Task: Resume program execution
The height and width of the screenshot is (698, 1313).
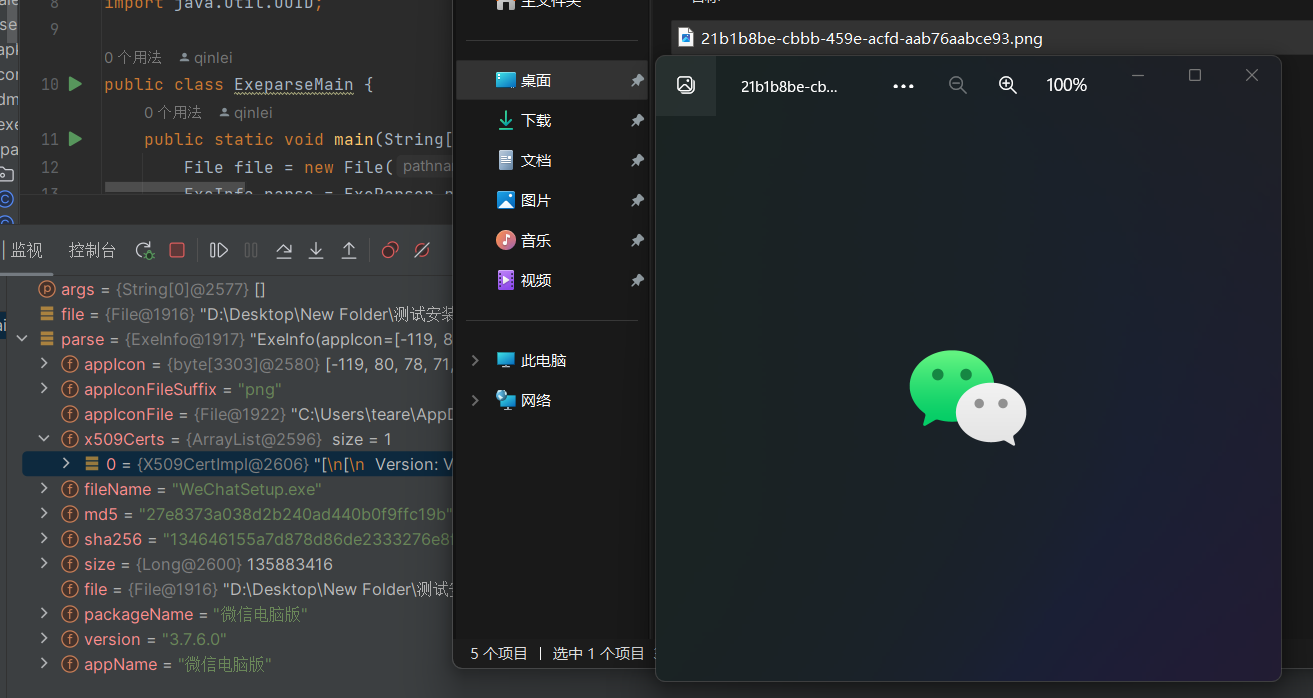Action: [219, 250]
